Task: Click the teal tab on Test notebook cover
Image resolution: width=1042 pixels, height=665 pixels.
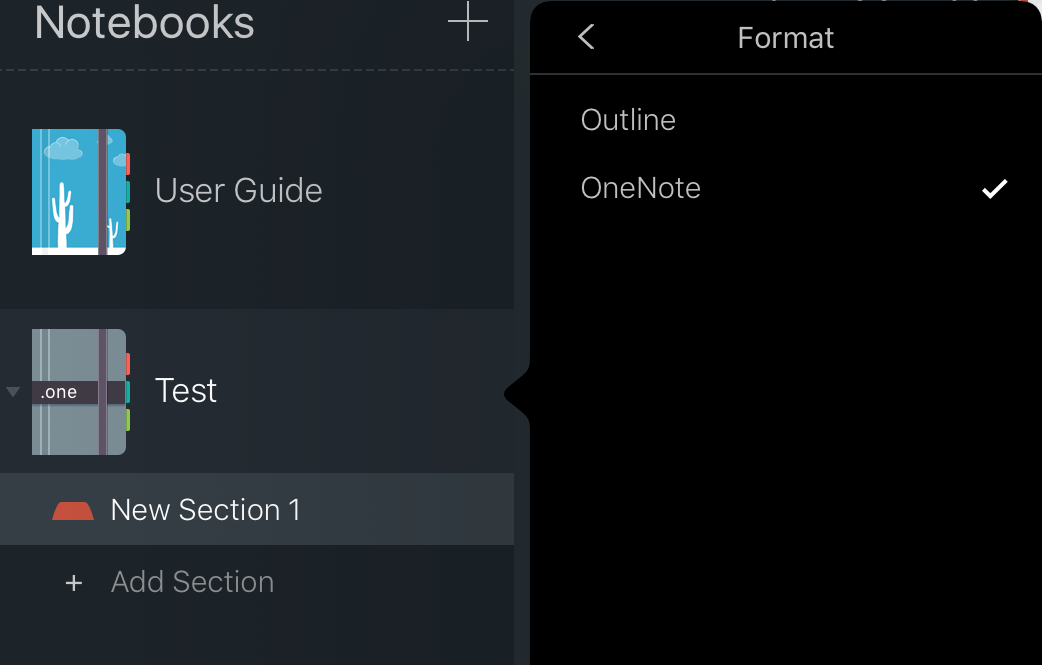Action: [x=128, y=392]
